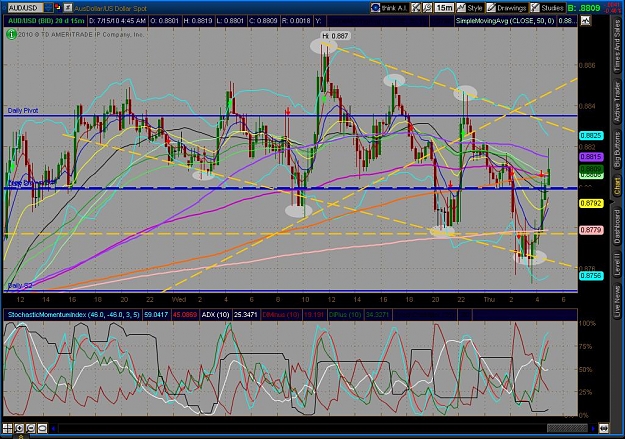Click the 59.0417 stochastic value
Screen dimensions: 625x439
(156, 315)
